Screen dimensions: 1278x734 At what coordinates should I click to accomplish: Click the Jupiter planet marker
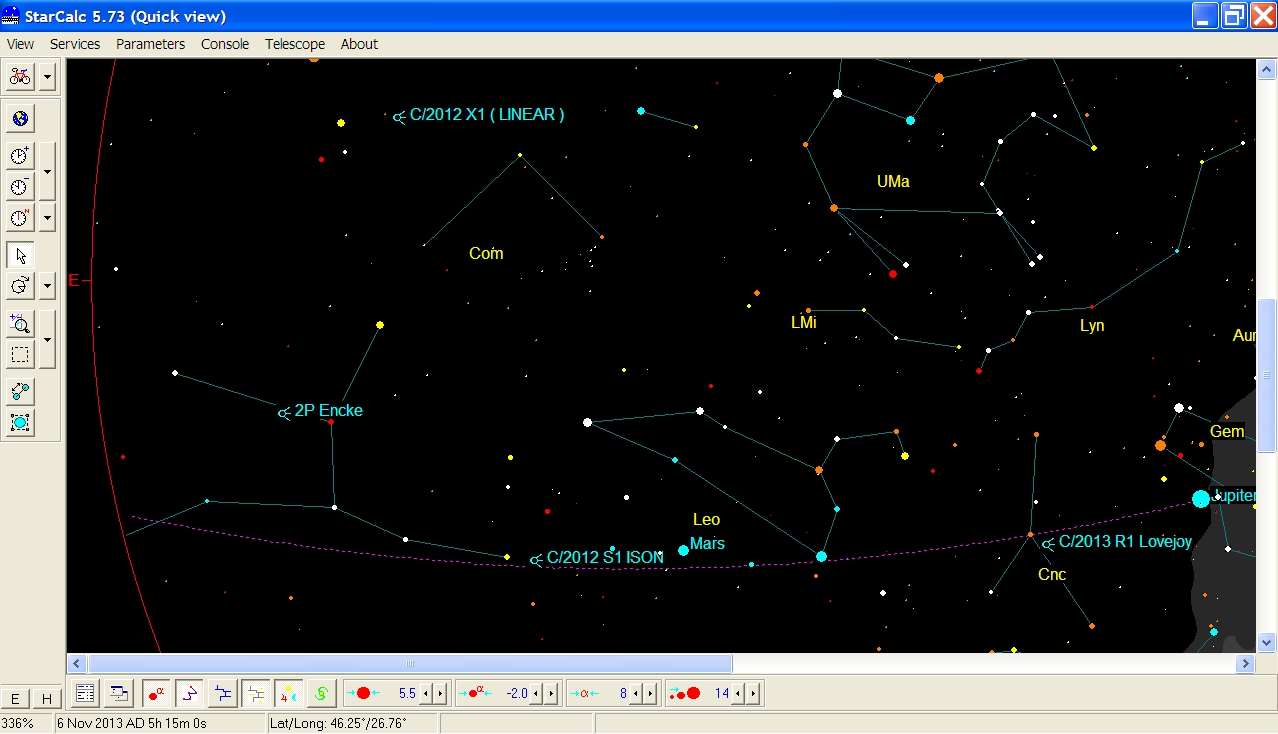pyautogui.click(x=1201, y=498)
